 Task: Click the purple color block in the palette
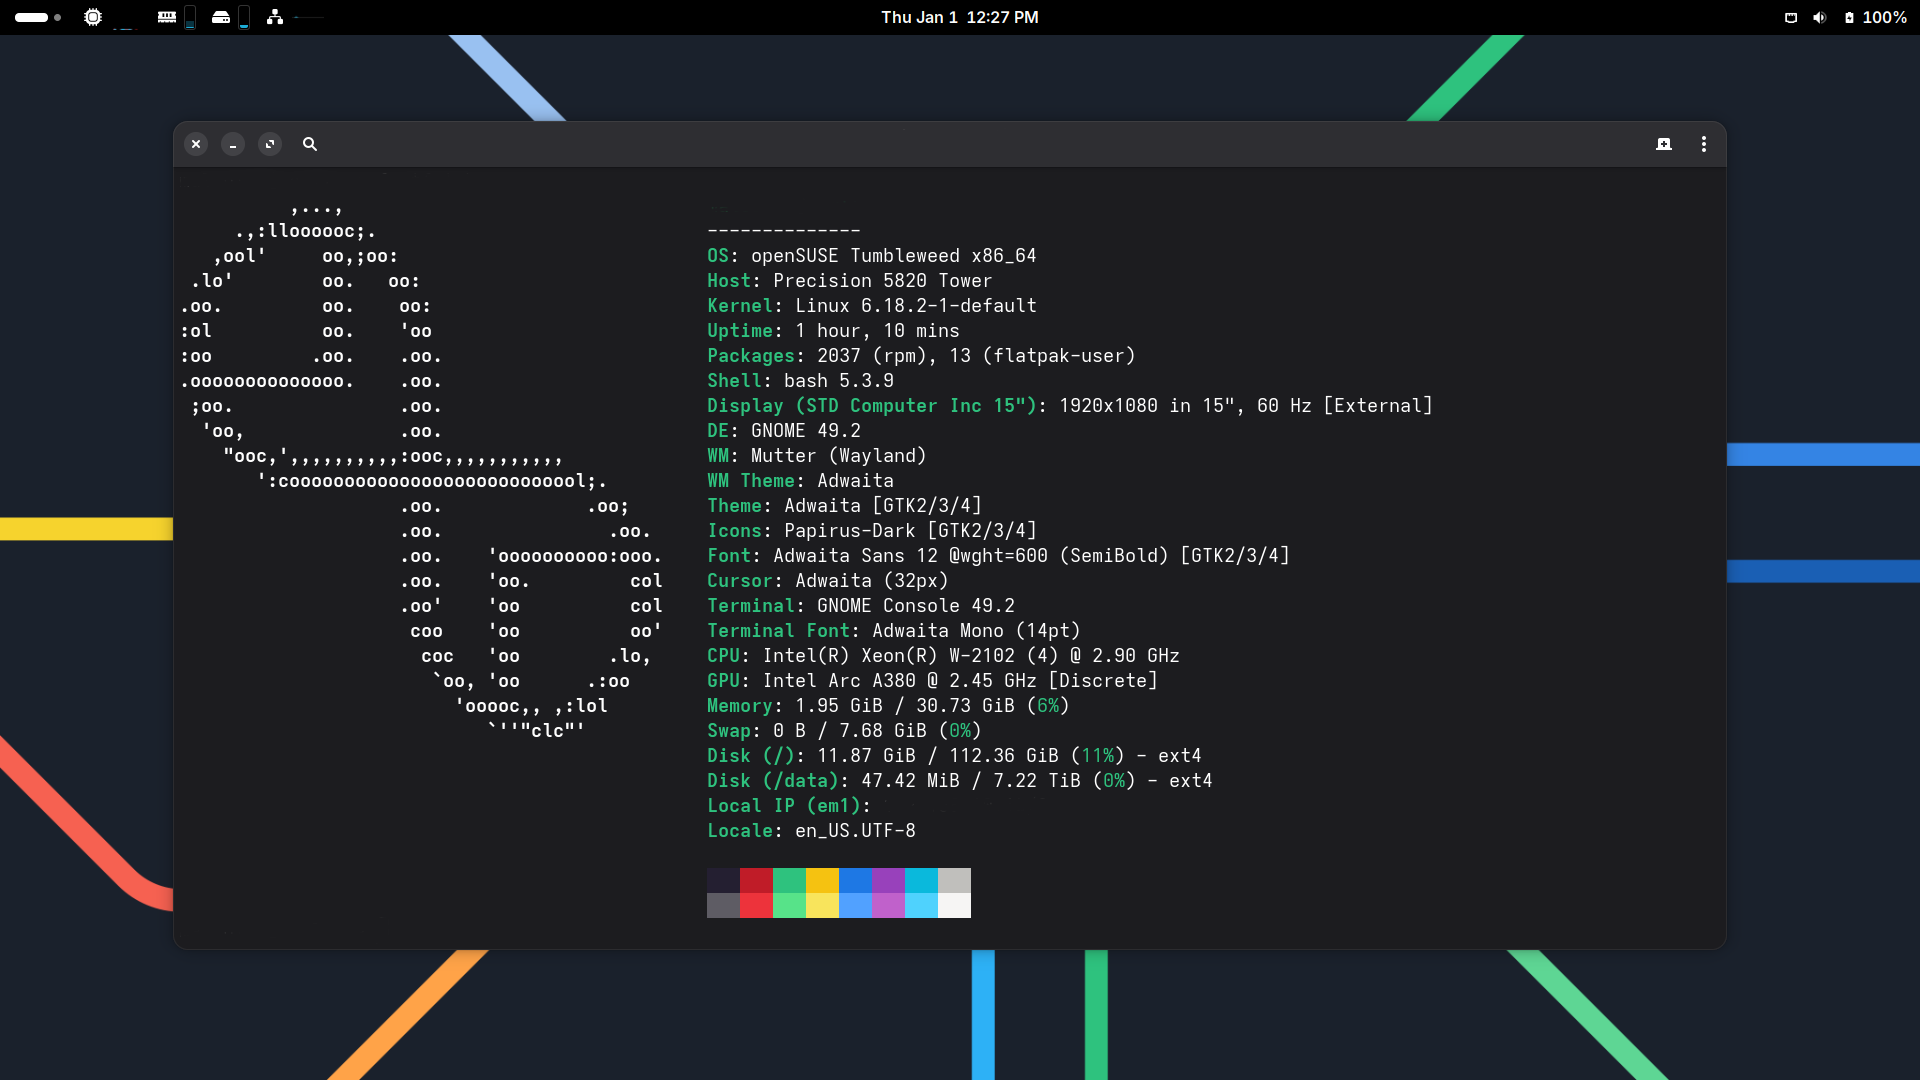888,880
